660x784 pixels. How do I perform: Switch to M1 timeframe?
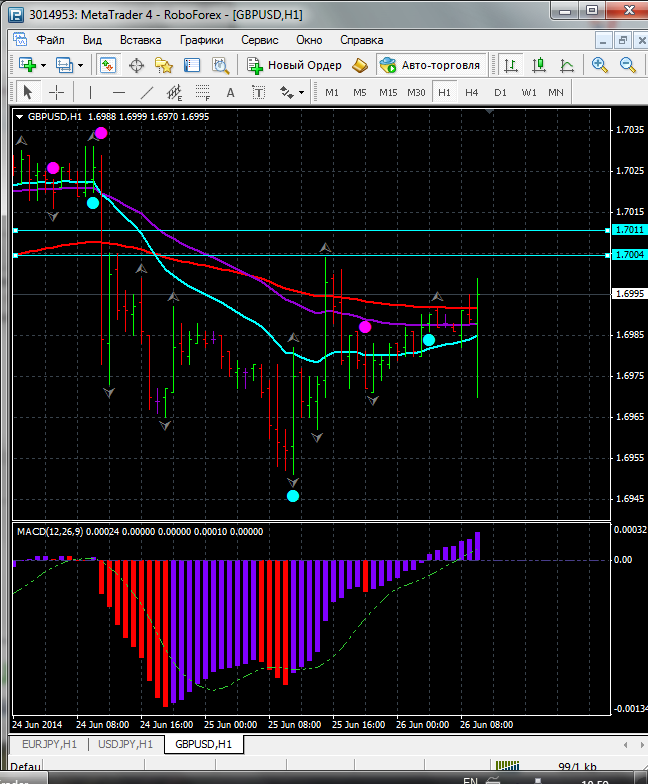tap(332, 92)
